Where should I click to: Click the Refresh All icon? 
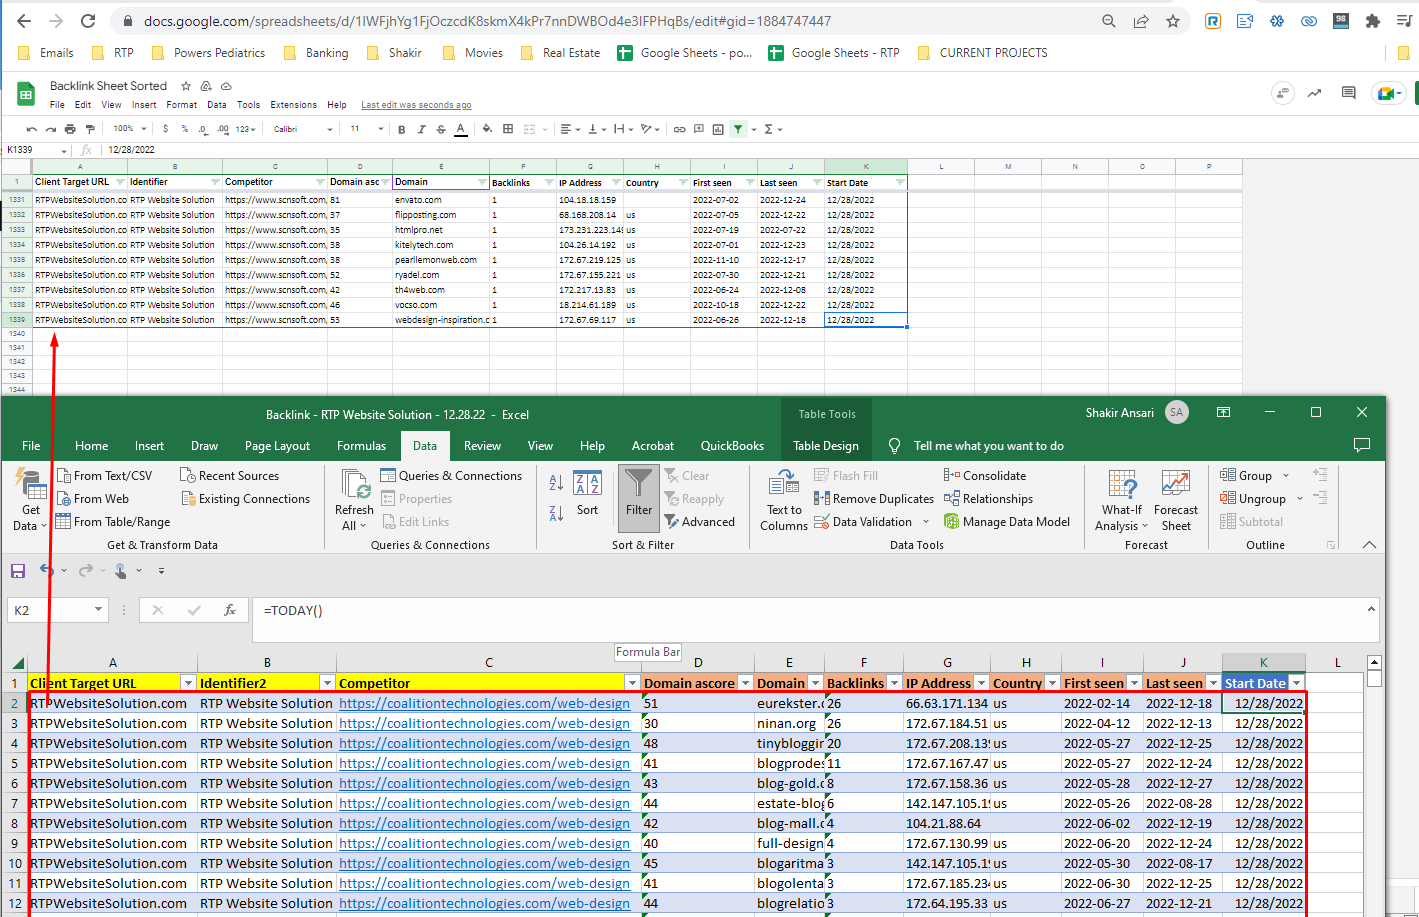[x=354, y=500]
